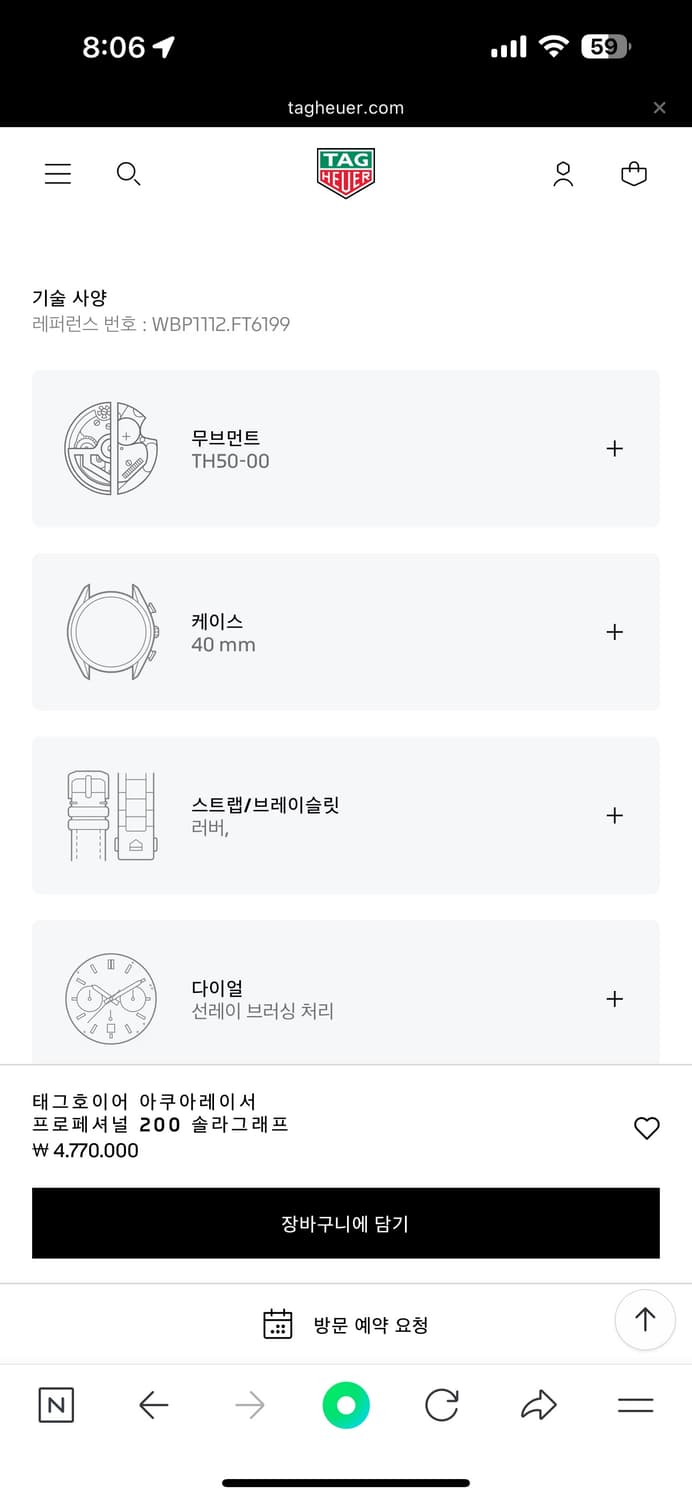Open the shopping bag
Image resolution: width=692 pixels, height=1500 pixels.
[x=634, y=174]
